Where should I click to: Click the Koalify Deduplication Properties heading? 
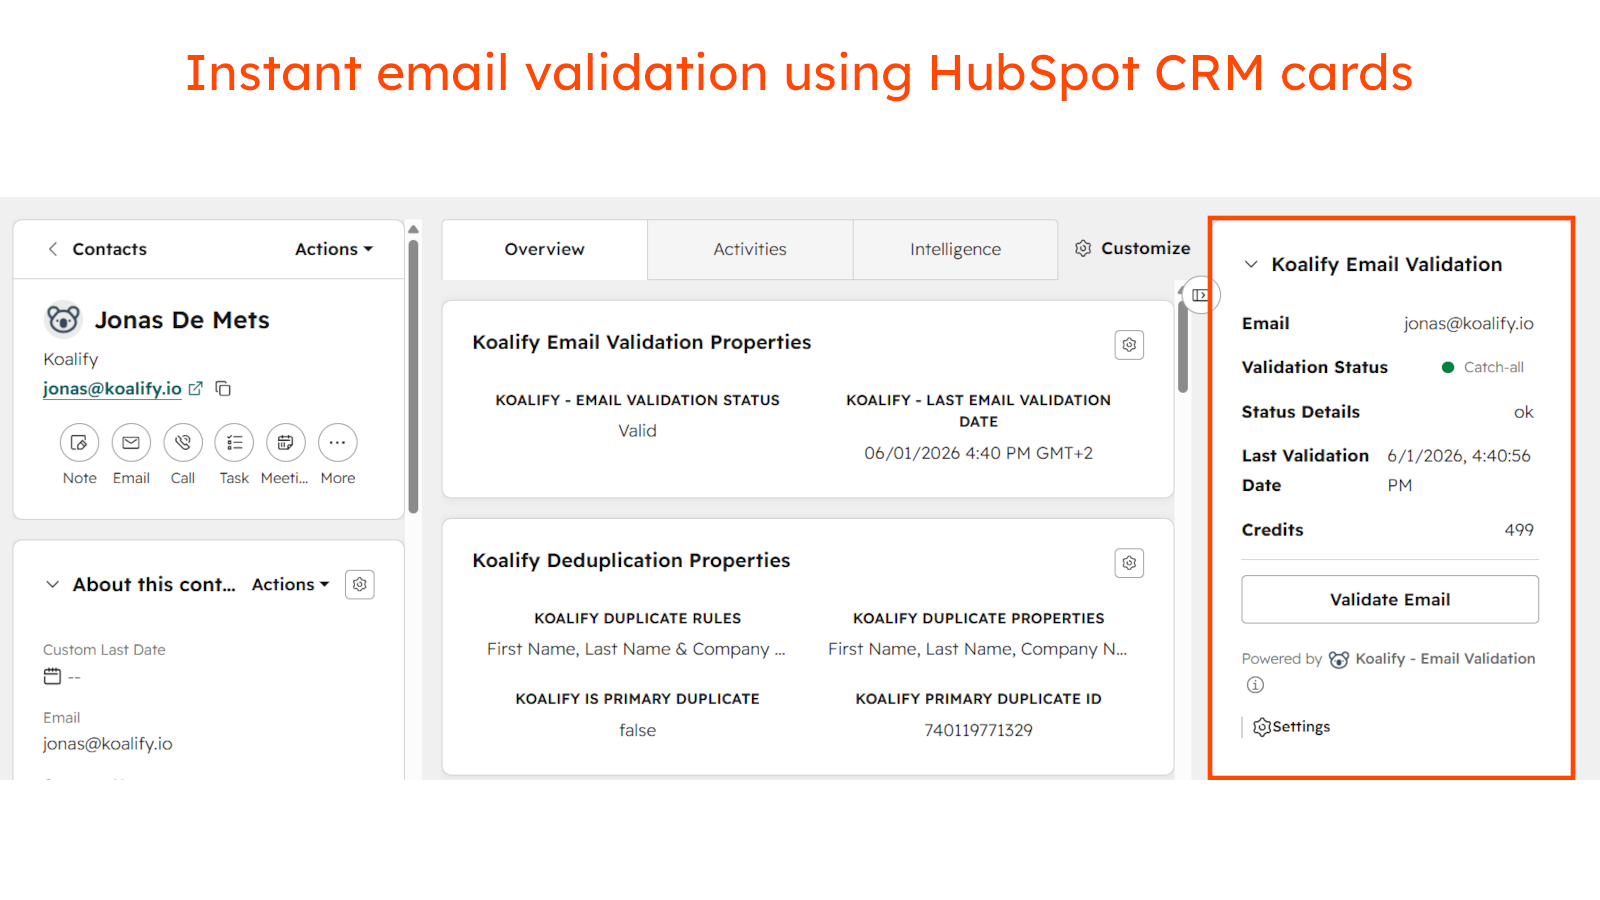(x=631, y=560)
